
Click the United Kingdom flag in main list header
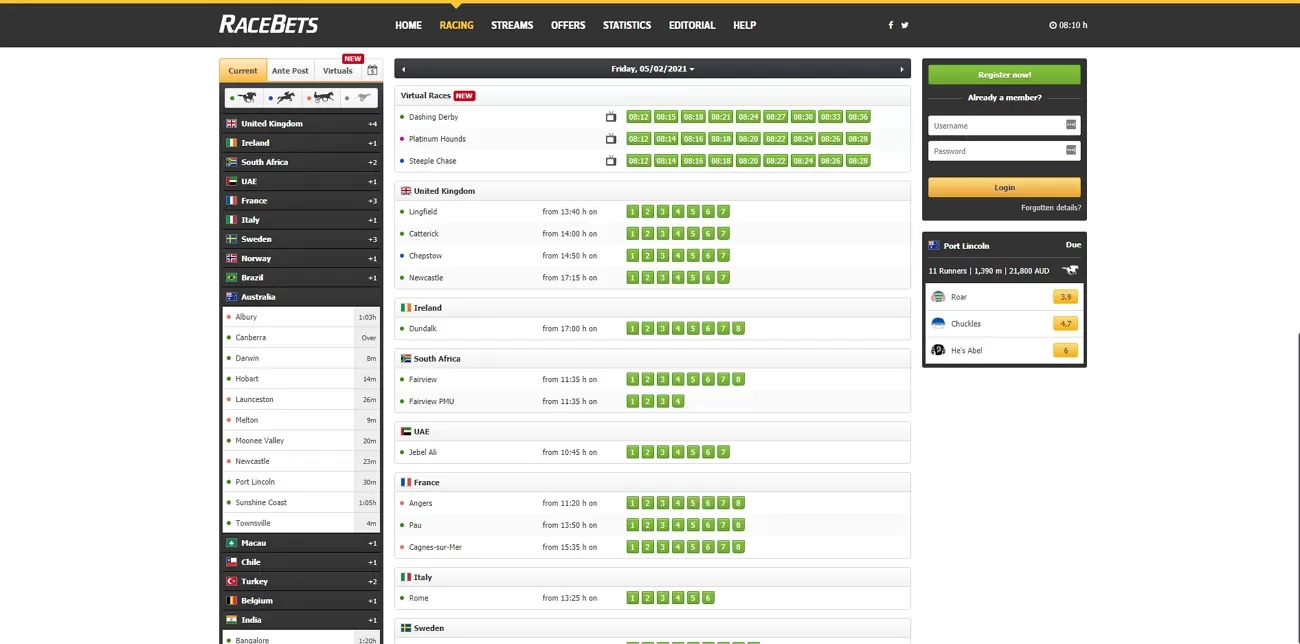coord(406,191)
